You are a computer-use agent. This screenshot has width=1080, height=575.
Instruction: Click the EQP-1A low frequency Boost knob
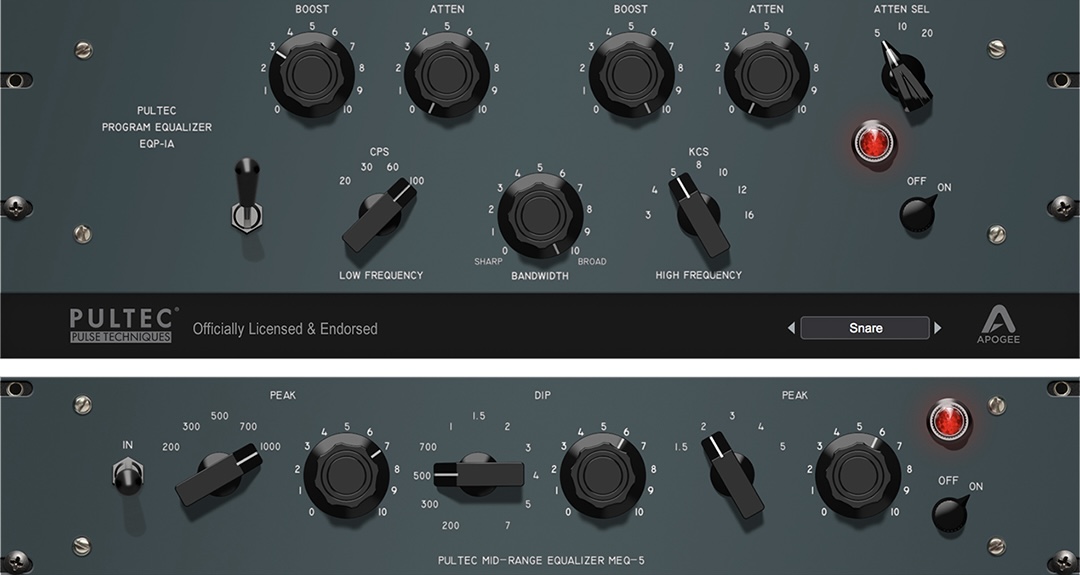pyautogui.click(x=312, y=74)
